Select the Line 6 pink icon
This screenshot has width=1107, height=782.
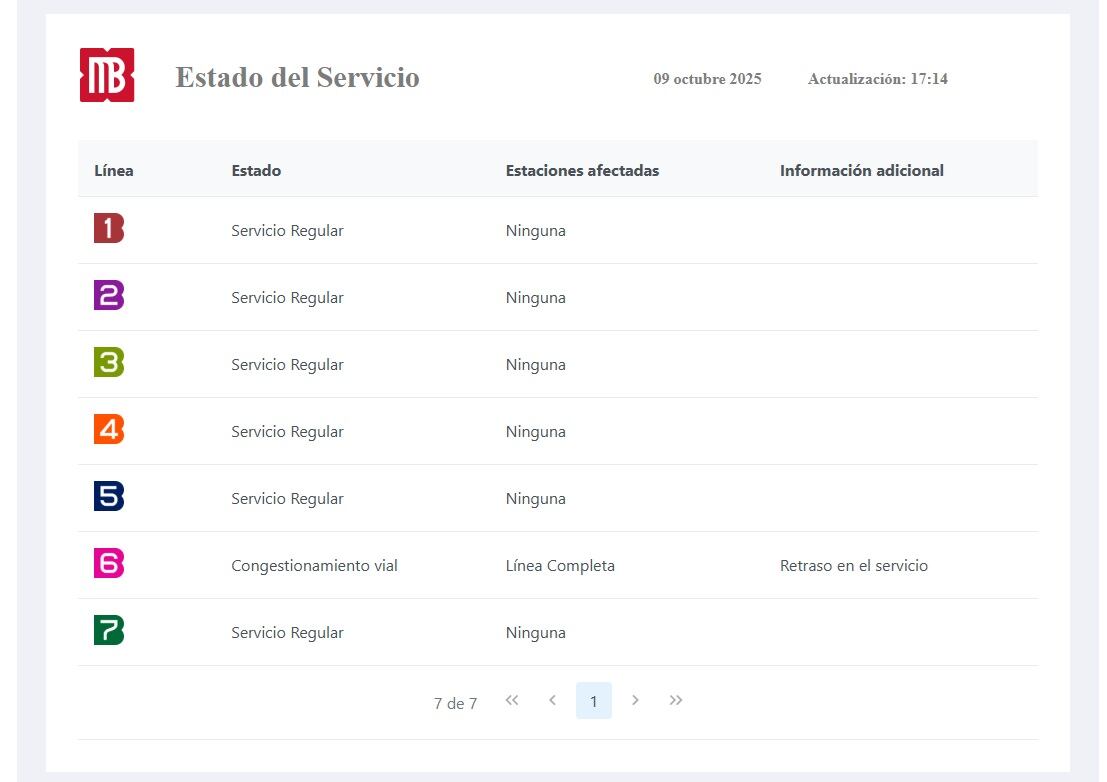click(109, 563)
